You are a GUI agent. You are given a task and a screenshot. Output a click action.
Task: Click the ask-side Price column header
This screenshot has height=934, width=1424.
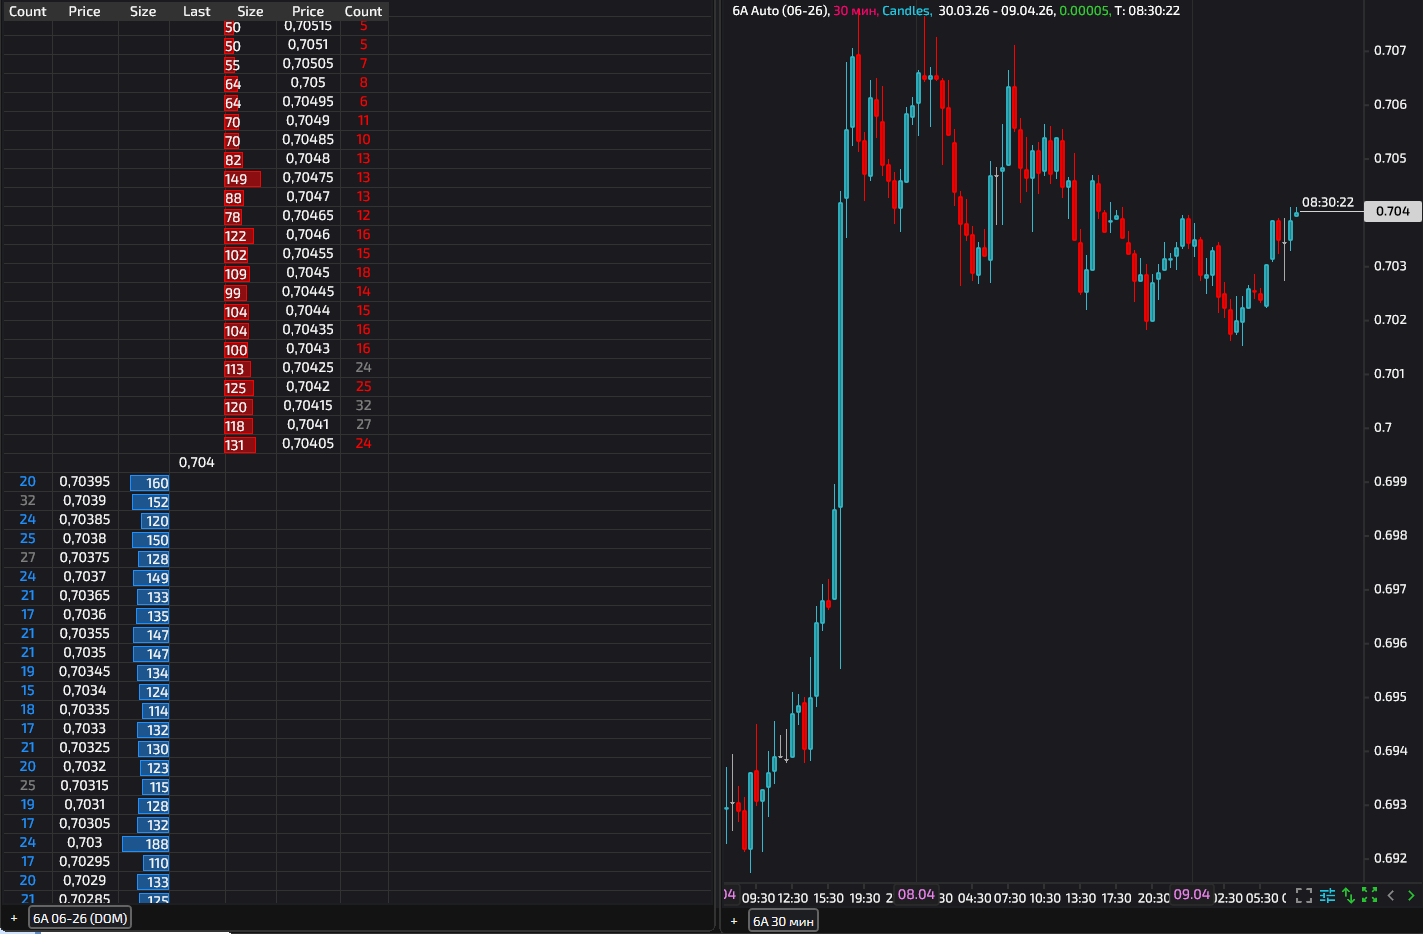(x=308, y=11)
